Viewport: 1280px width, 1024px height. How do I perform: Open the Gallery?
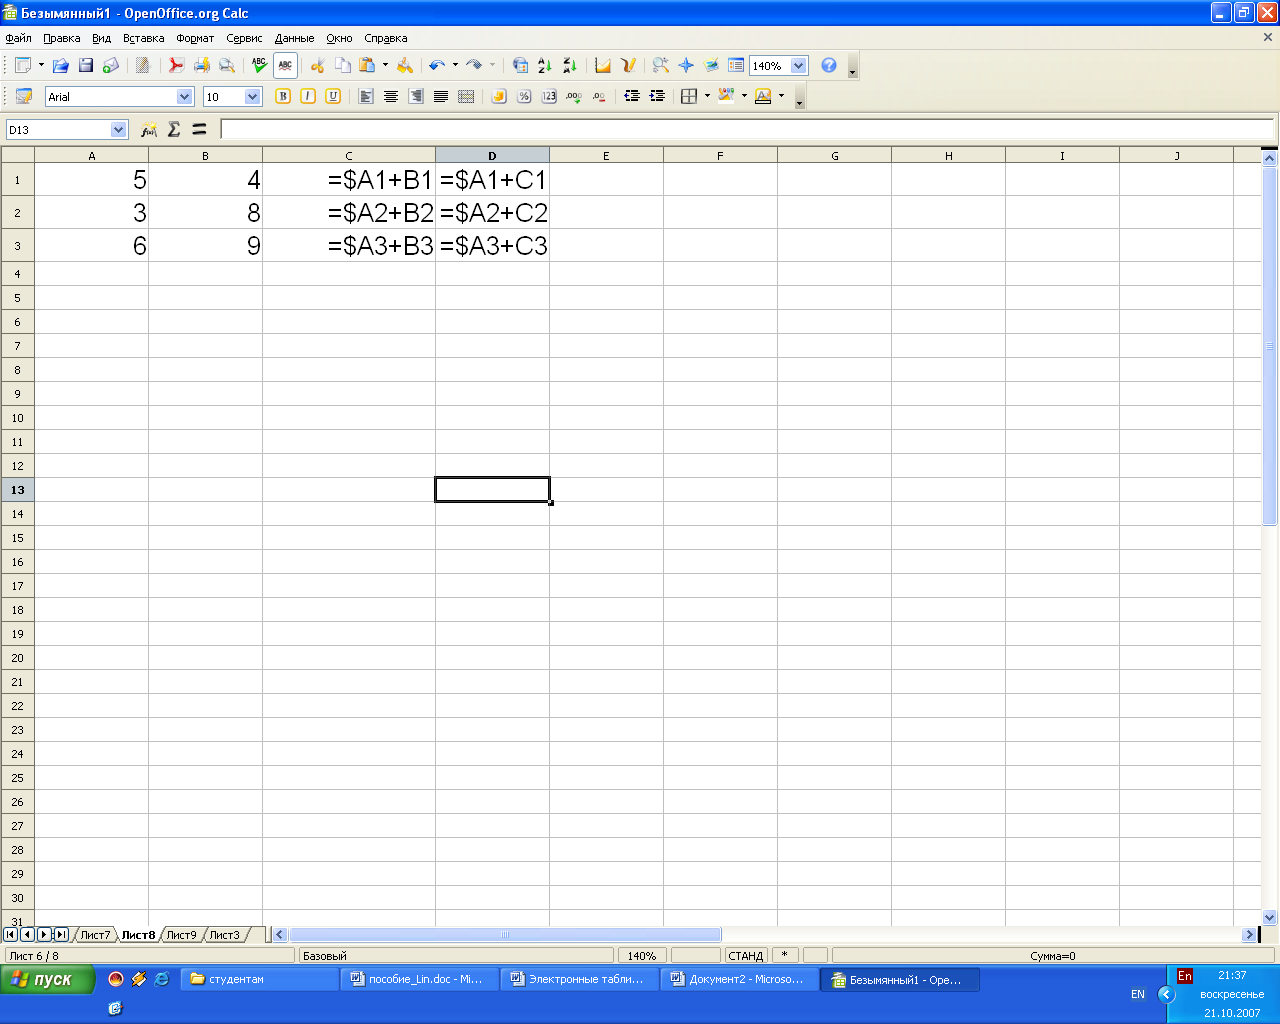point(711,66)
